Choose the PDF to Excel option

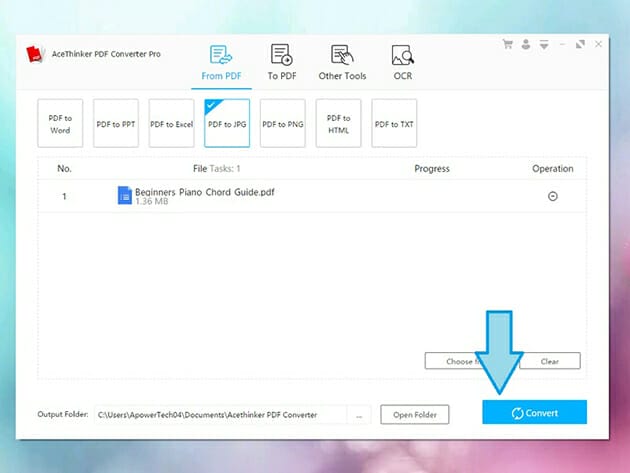pos(171,124)
